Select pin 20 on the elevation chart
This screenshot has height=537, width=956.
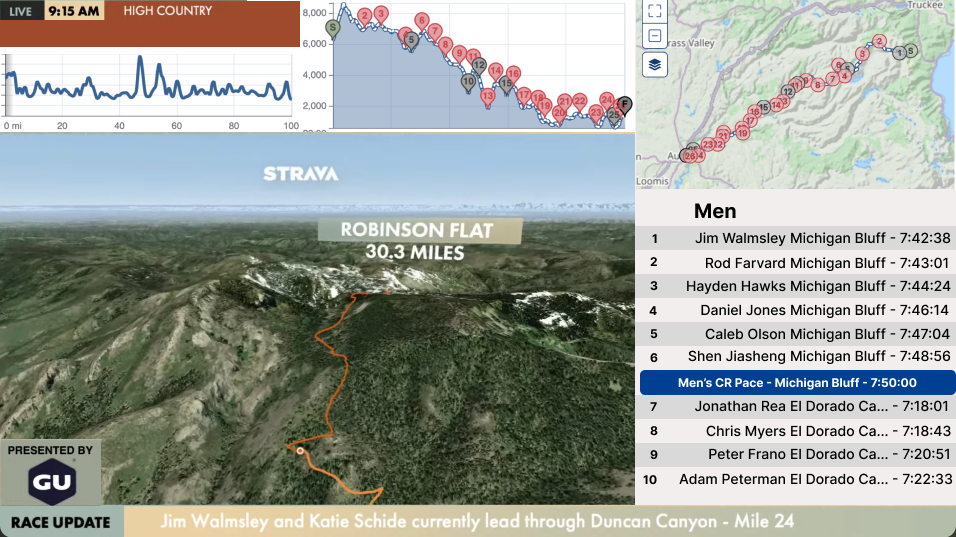[x=559, y=114]
